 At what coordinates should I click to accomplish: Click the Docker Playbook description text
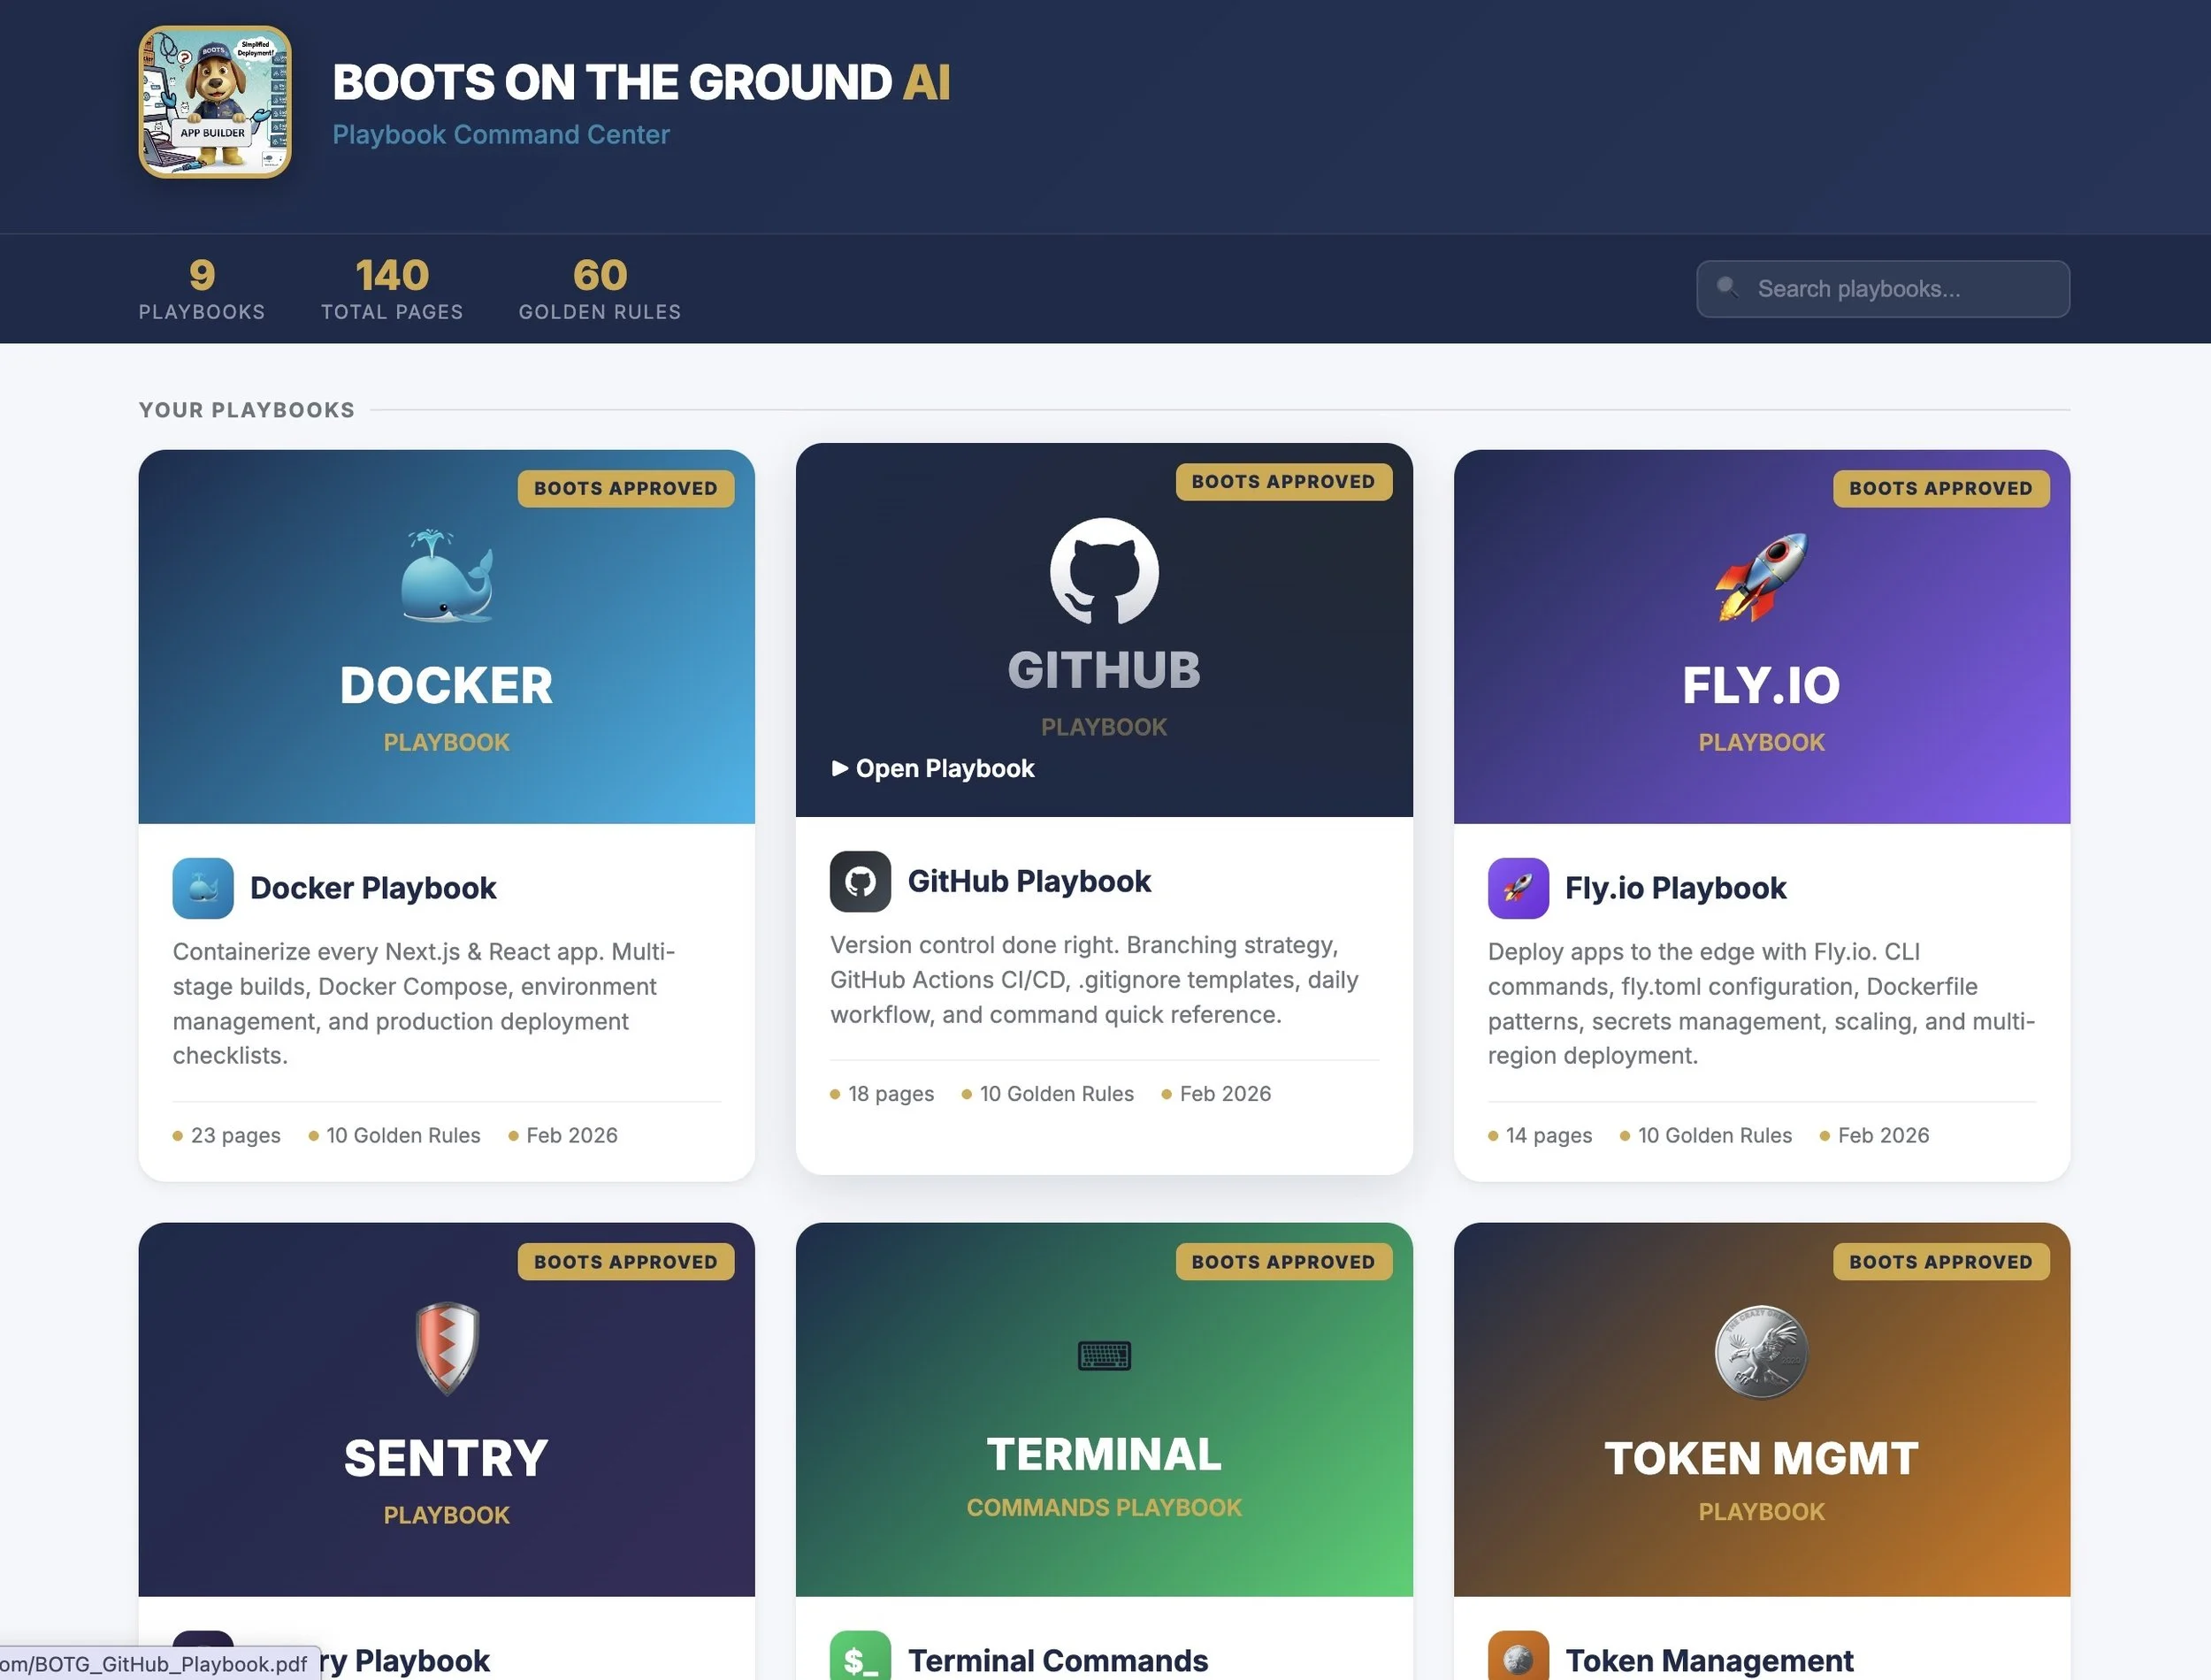[x=424, y=1003]
